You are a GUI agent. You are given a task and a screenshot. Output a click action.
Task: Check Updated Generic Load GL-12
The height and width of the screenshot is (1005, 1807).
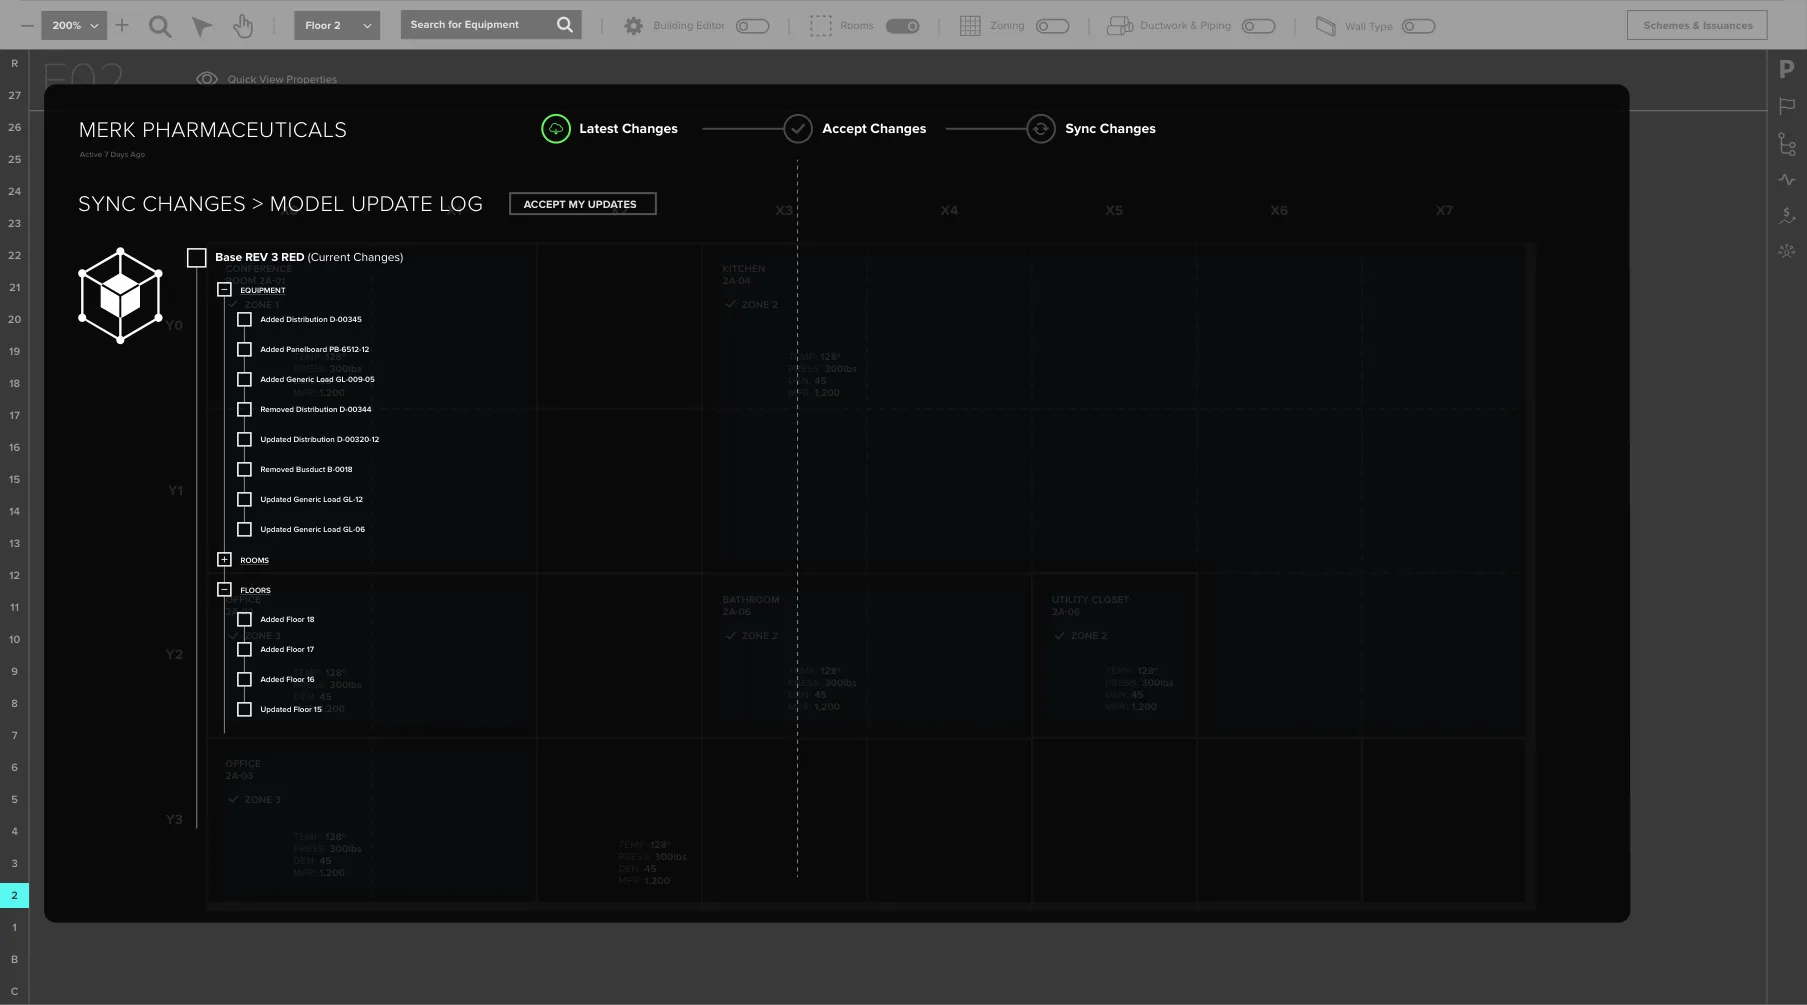(x=244, y=500)
